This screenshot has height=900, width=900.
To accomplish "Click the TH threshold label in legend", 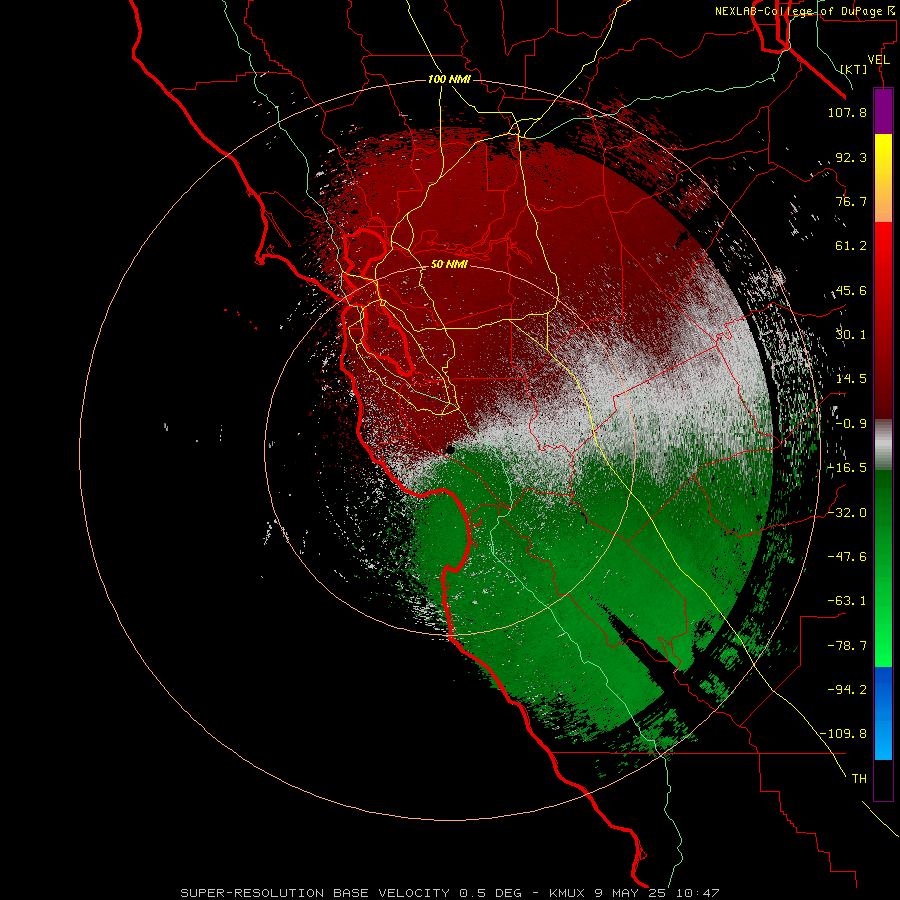I will pos(859,779).
